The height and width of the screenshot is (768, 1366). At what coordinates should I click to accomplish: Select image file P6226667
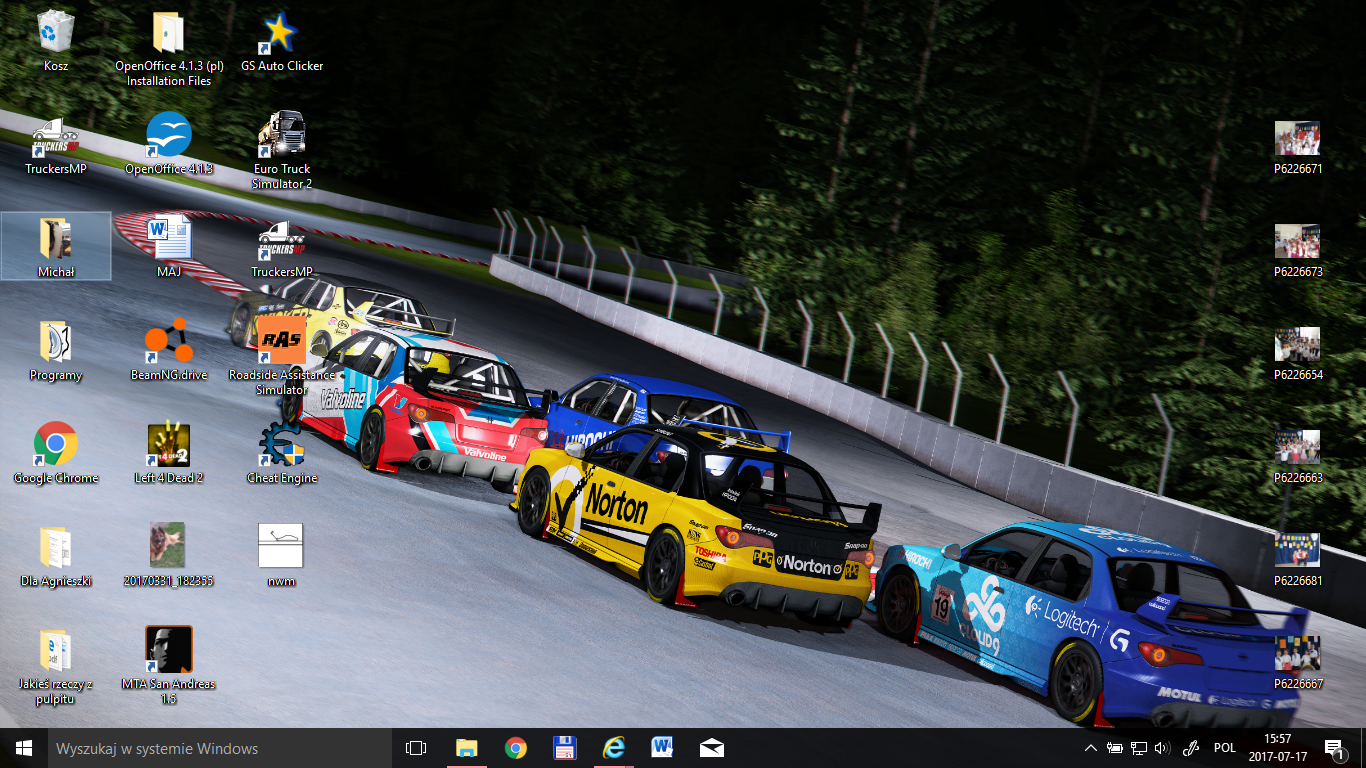coord(1298,663)
